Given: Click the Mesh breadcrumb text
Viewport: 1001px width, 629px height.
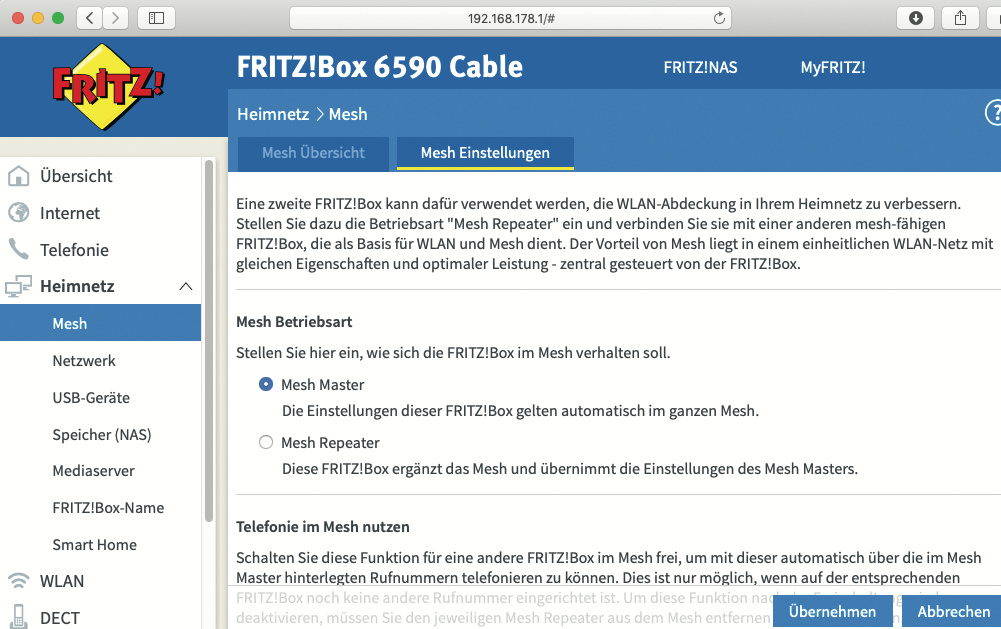Looking at the screenshot, I should click(348, 114).
